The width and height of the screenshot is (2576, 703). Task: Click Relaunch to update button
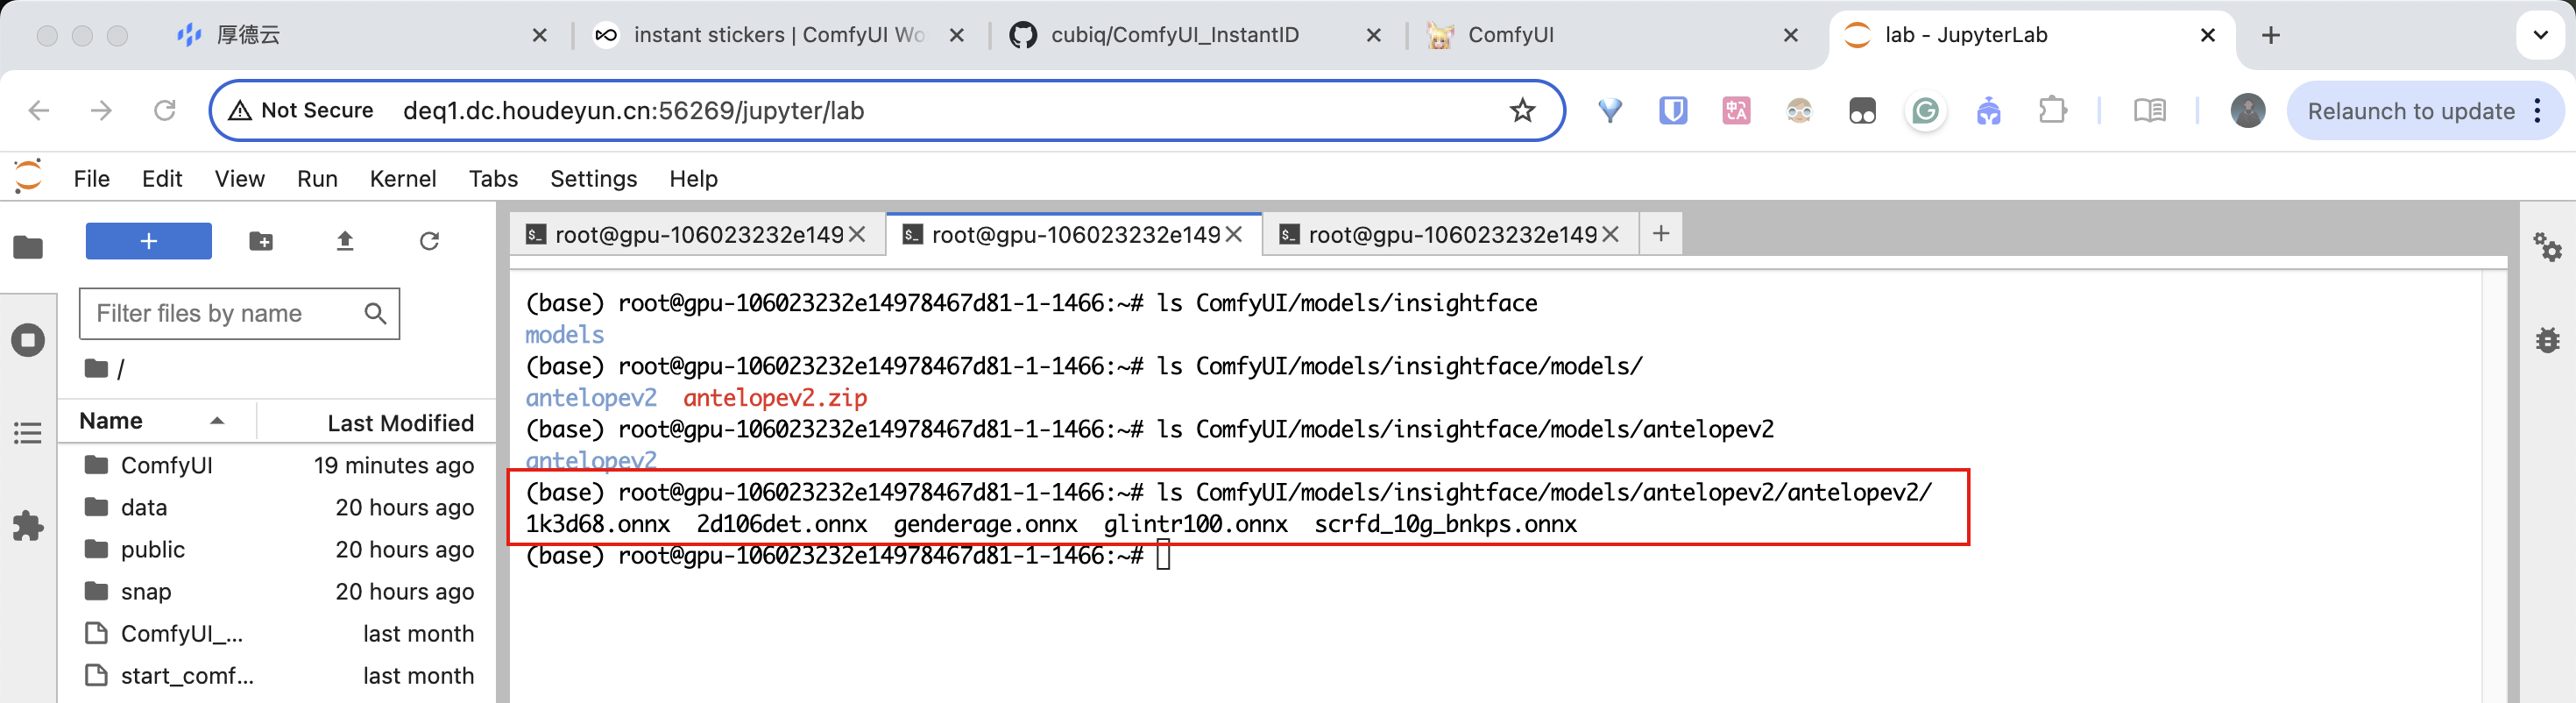tap(2410, 111)
